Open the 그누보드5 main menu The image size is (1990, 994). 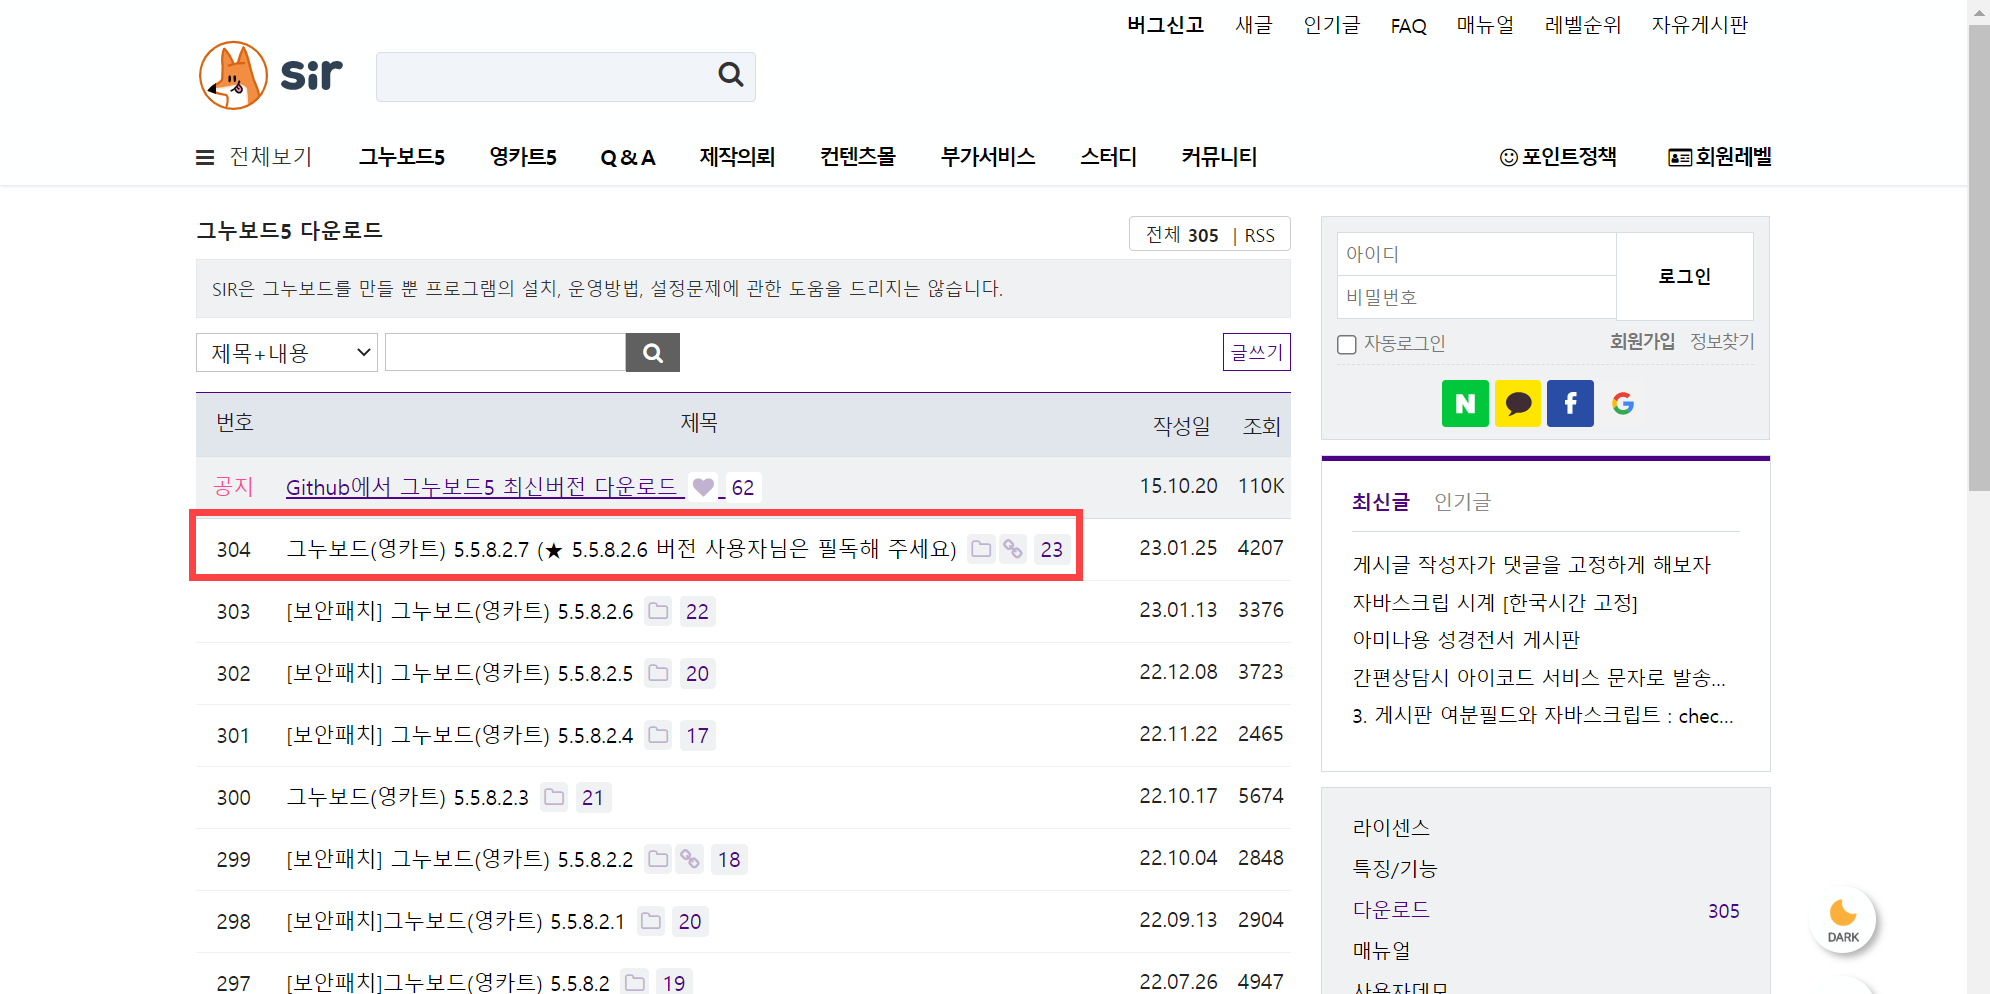[x=402, y=157]
